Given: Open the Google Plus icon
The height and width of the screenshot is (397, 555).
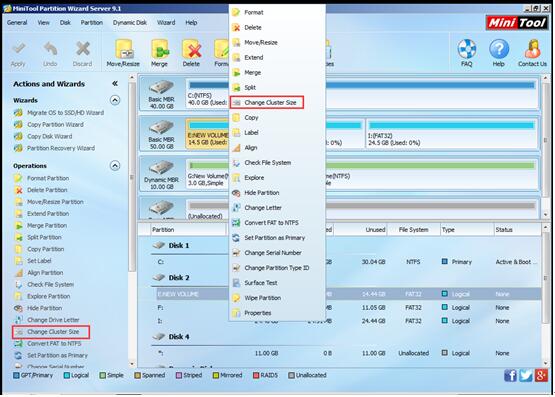Looking at the screenshot, I should 541,375.
